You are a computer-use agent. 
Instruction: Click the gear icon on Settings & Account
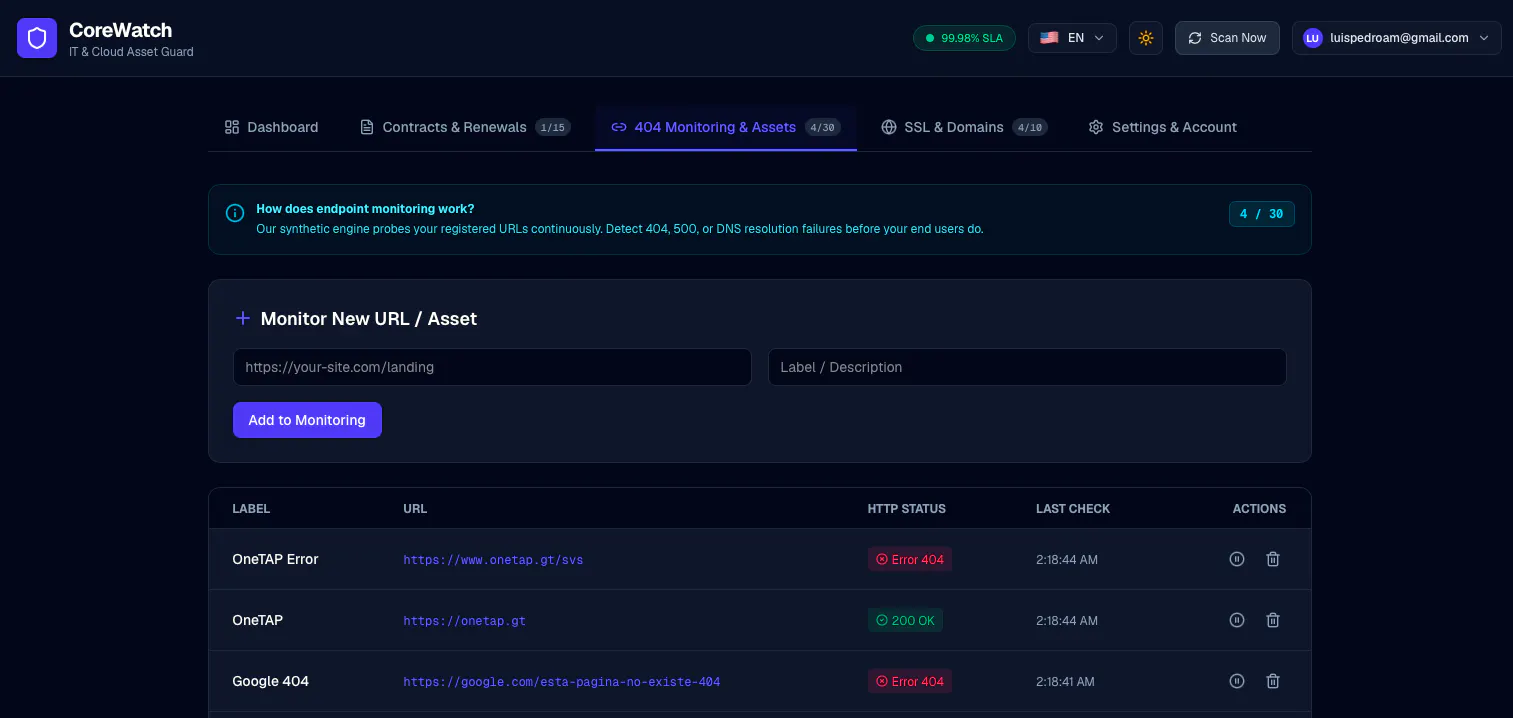pos(1096,127)
